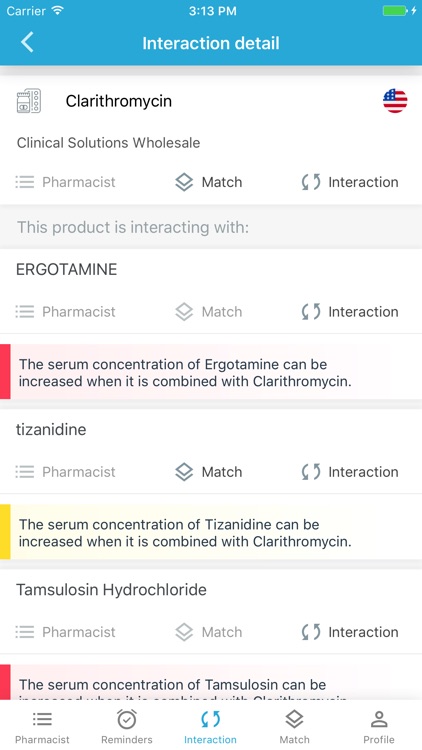Tap Interaction button under tizanidine
The image size is (422, 750).
click(x=350, y=472)
